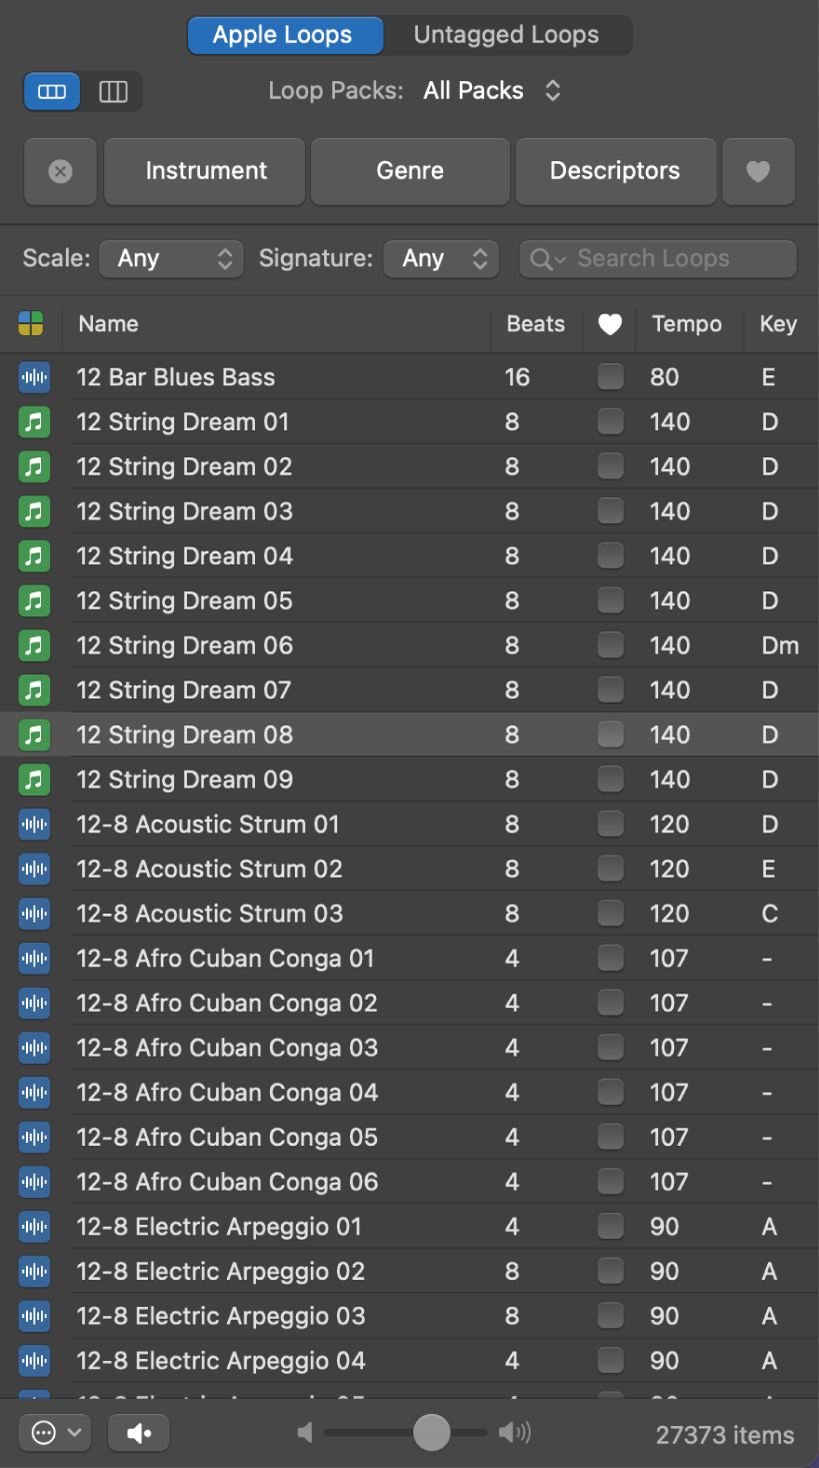This screenshot has height=1468, width=819.
Task: Click waveform icon for 12-8 Afro Cuban Conga 06
Action: 34,1182
